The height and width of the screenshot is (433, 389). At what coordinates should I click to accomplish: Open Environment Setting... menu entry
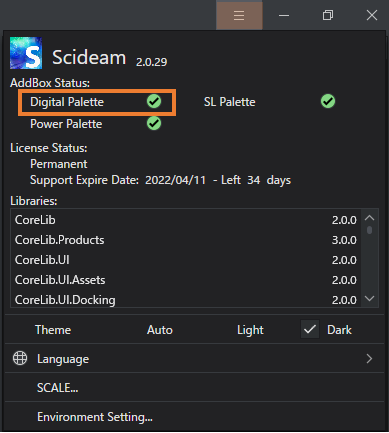[x=194, y=417]
